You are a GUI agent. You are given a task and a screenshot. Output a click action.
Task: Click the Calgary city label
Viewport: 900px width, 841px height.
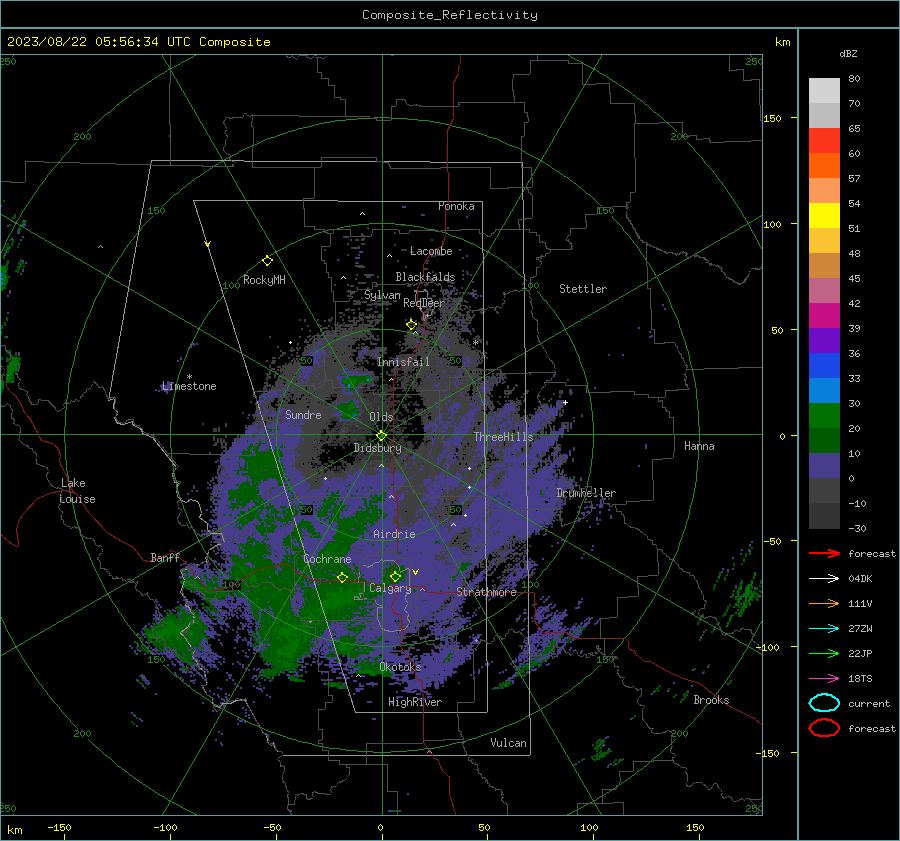coord(390,588)
